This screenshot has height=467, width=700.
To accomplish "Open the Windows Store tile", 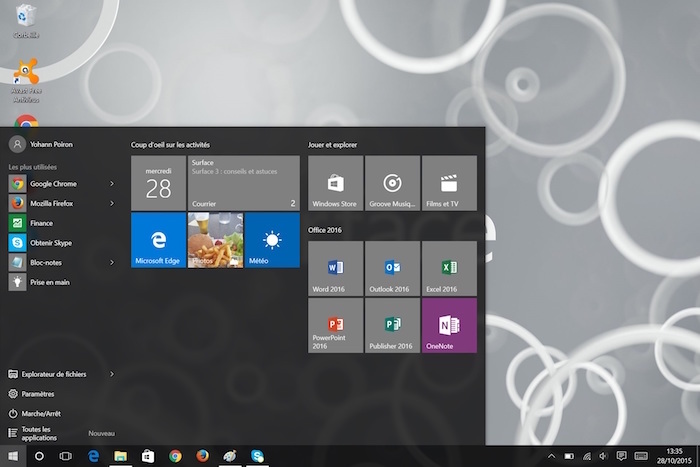I will click(335, 183).
